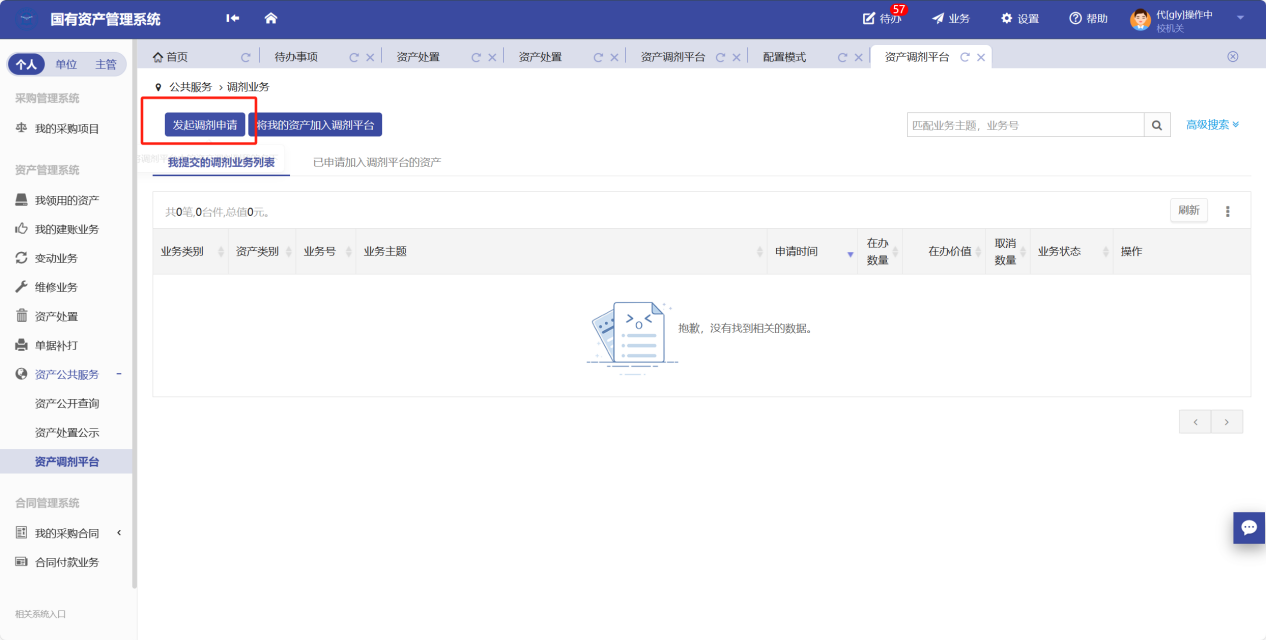Switch to the 主管 view toggle
This screenshot has height=640, width=1266.
pyautogui.click(x=106, y=65)
